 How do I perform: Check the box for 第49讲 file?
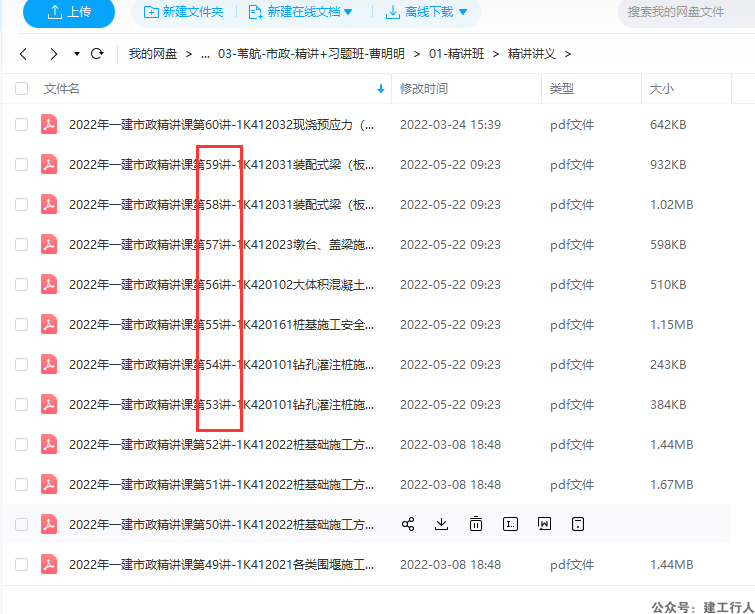point(21,564)
